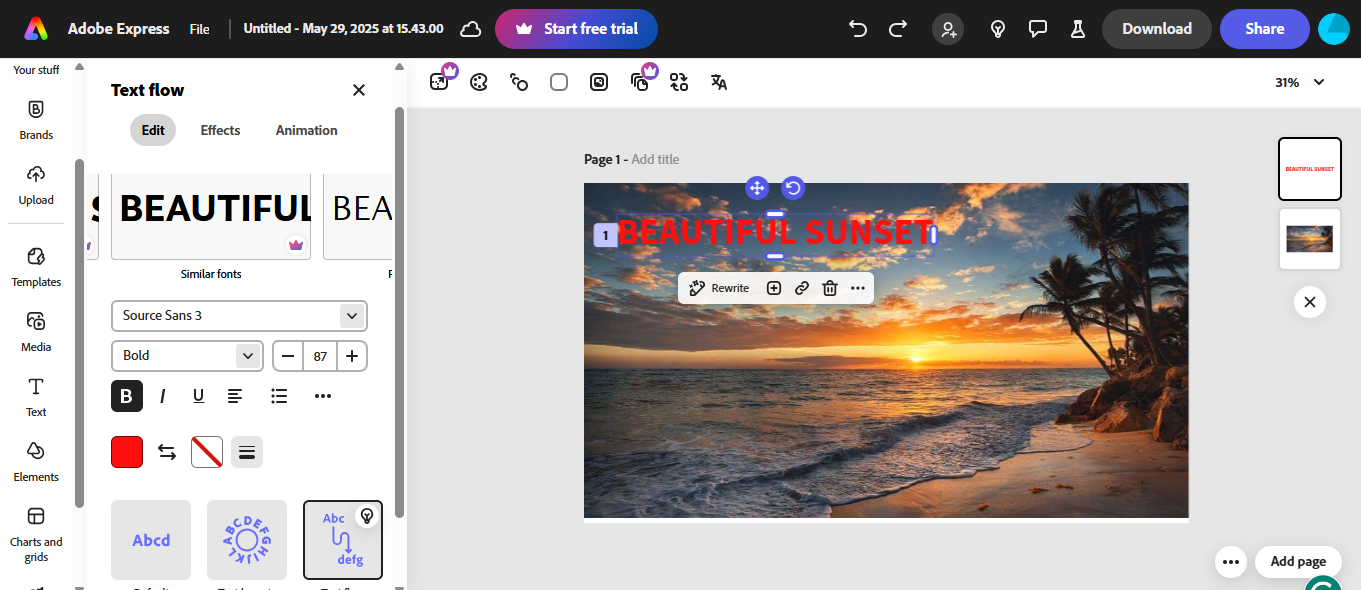The width and height of the screenshot is (1361, 590).
Task: Click the Rewrite wand icon on the text
Action: pyautogui.click(x=697, y=287)
